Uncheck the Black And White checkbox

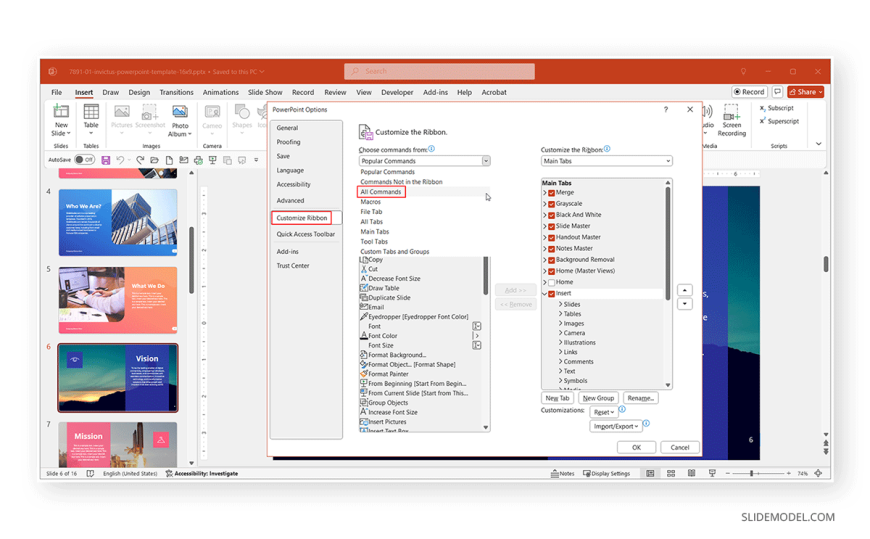552,215
